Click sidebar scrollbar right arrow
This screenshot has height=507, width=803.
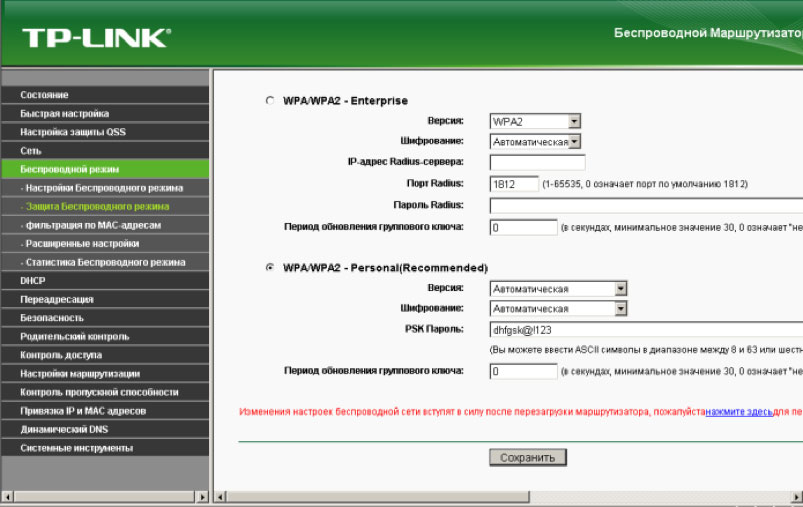click(x=202, y=497)
